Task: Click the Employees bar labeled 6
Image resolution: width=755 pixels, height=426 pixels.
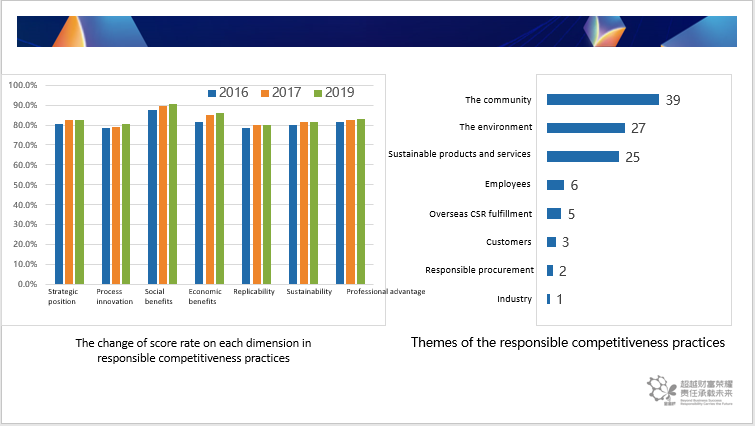Action: click(x=556, y=185)
